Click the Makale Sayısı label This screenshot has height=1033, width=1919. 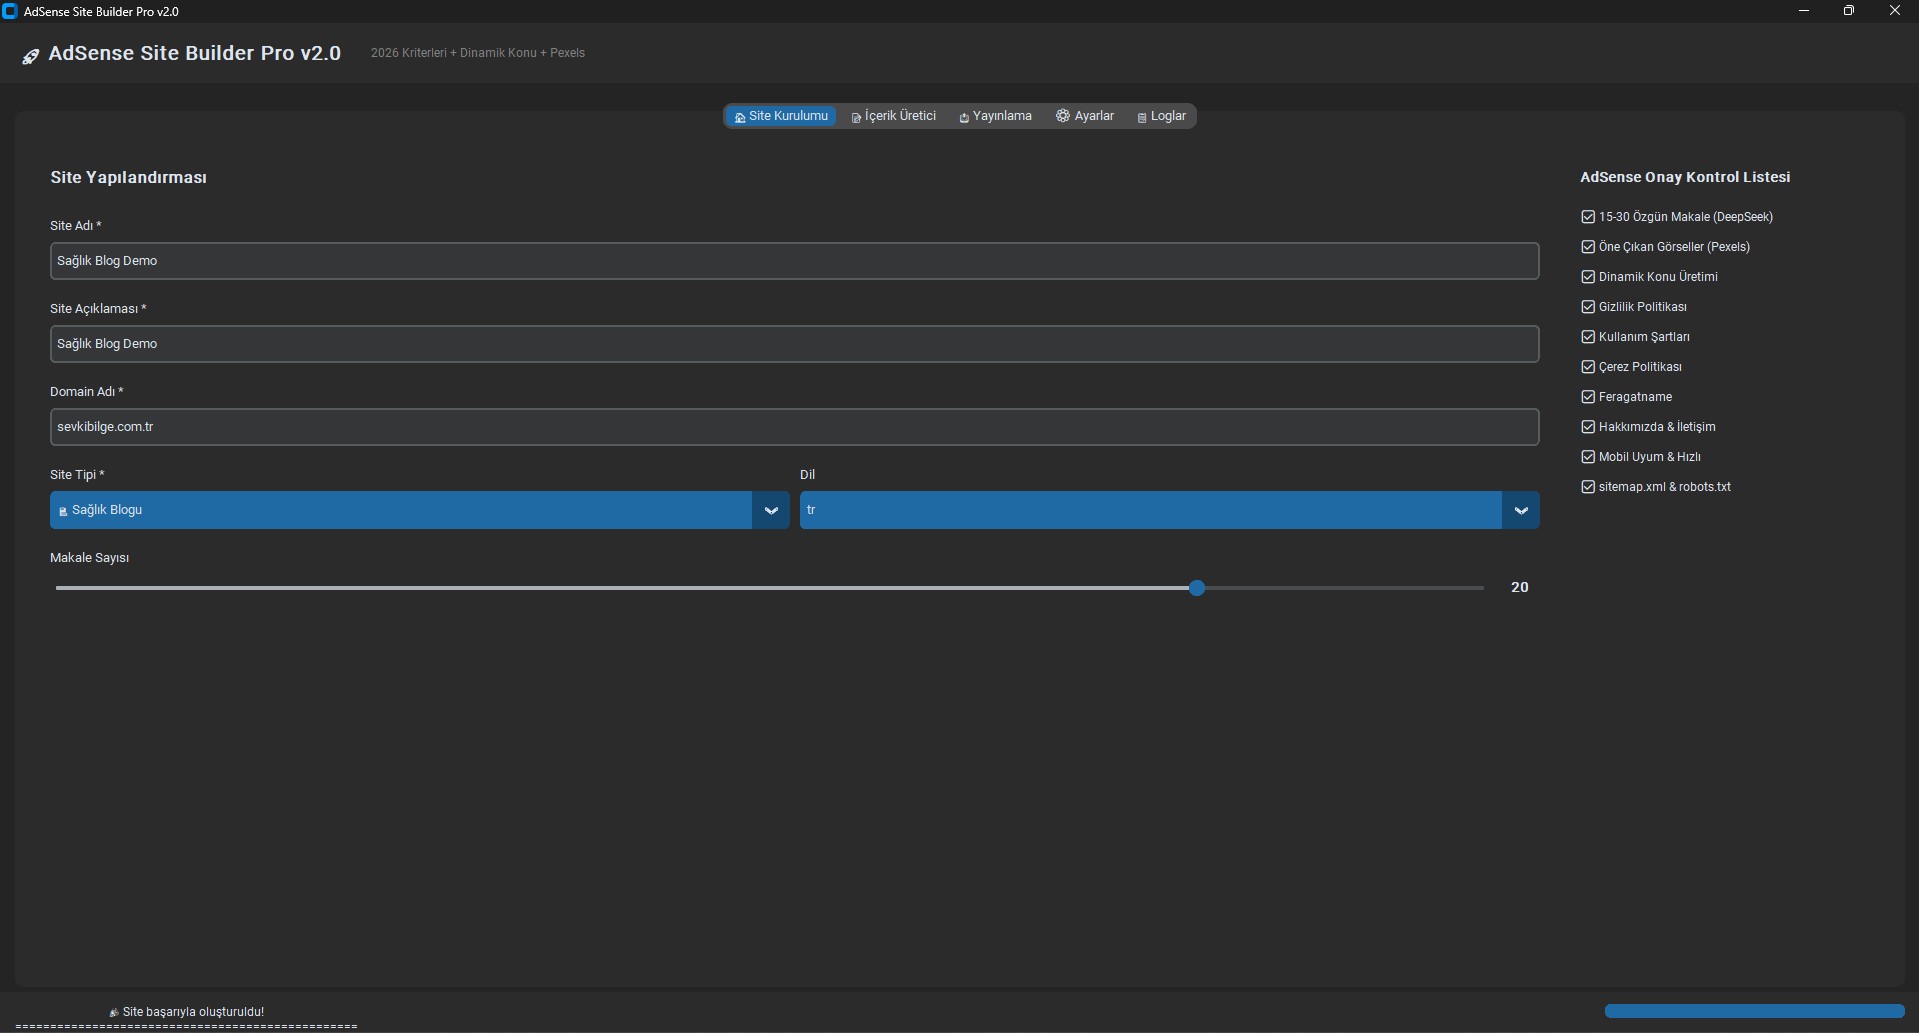click(x=90, y=558)
